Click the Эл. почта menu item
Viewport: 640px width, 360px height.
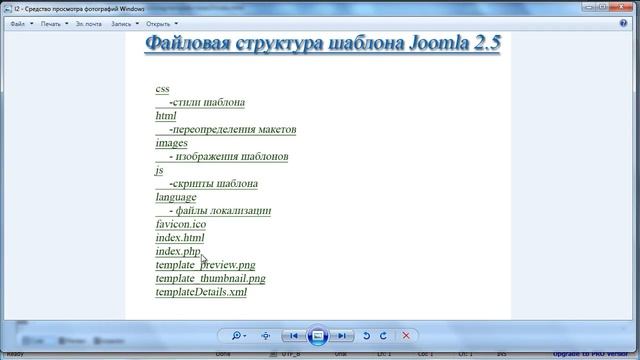coord(89,24)
